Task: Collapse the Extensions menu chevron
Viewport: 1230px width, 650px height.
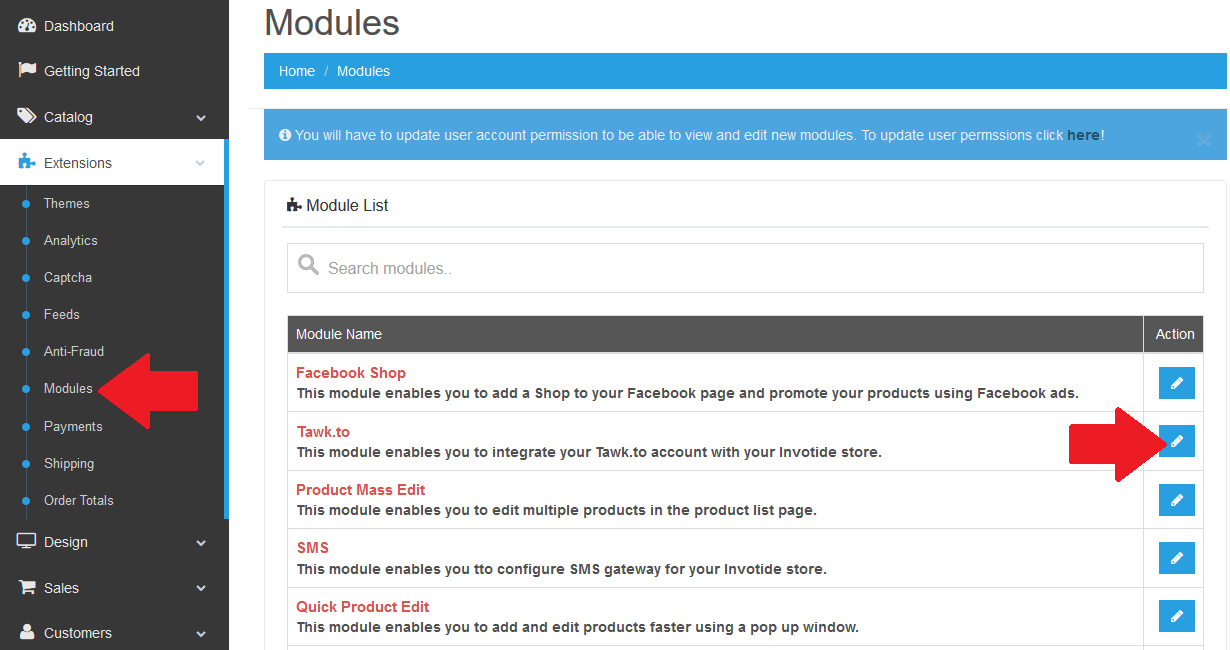Action: tap(201, 163)
